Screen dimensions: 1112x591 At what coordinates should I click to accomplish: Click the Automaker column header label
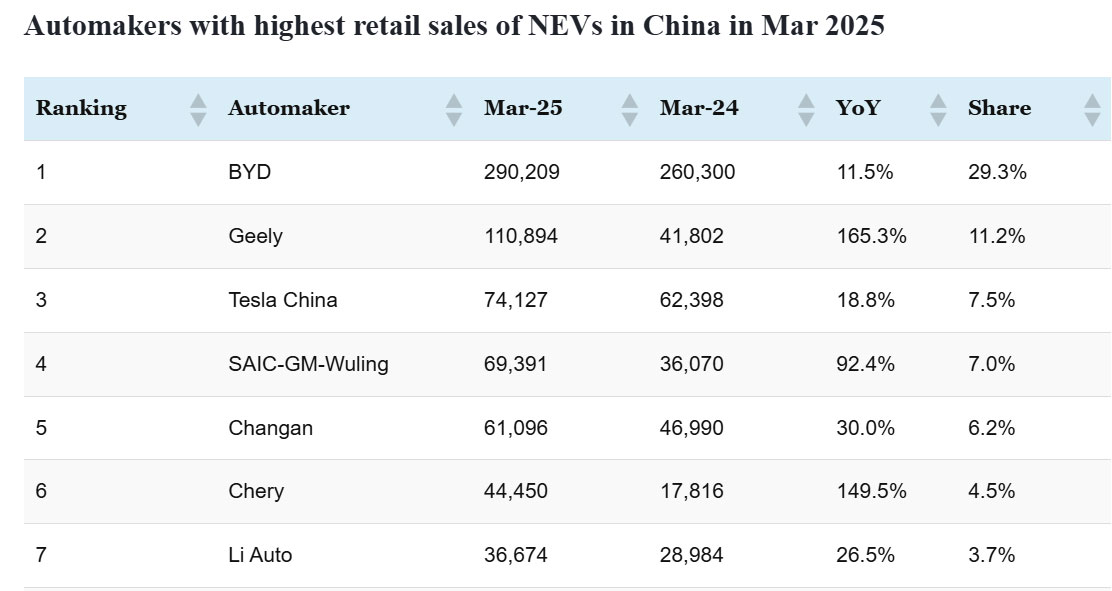pos(289,108)
